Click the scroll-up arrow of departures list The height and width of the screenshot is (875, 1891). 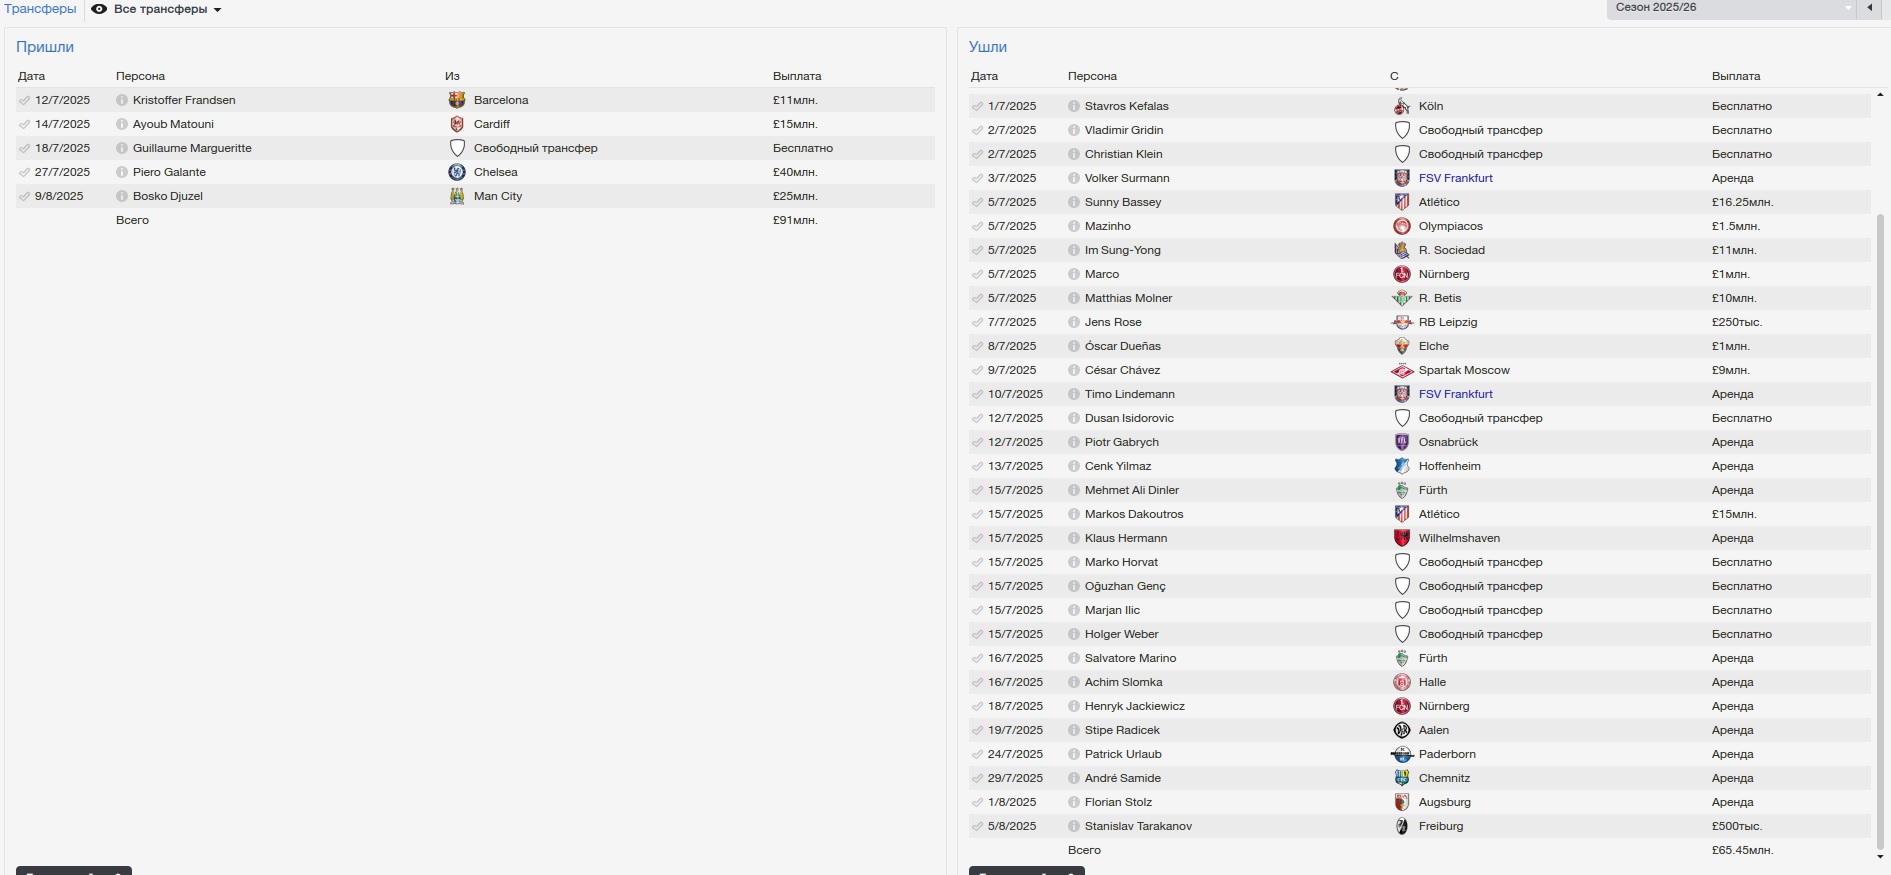click(x=1880, y=95)
